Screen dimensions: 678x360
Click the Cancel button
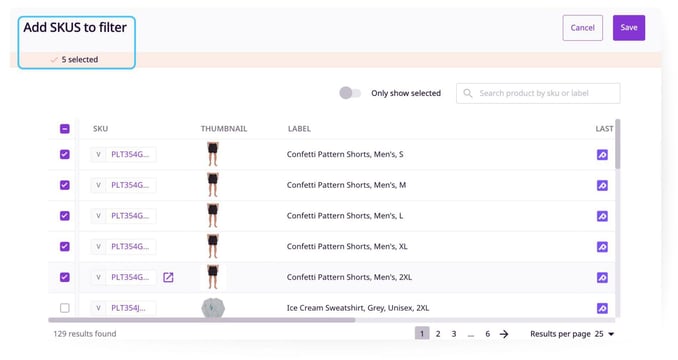pos(582,28)
